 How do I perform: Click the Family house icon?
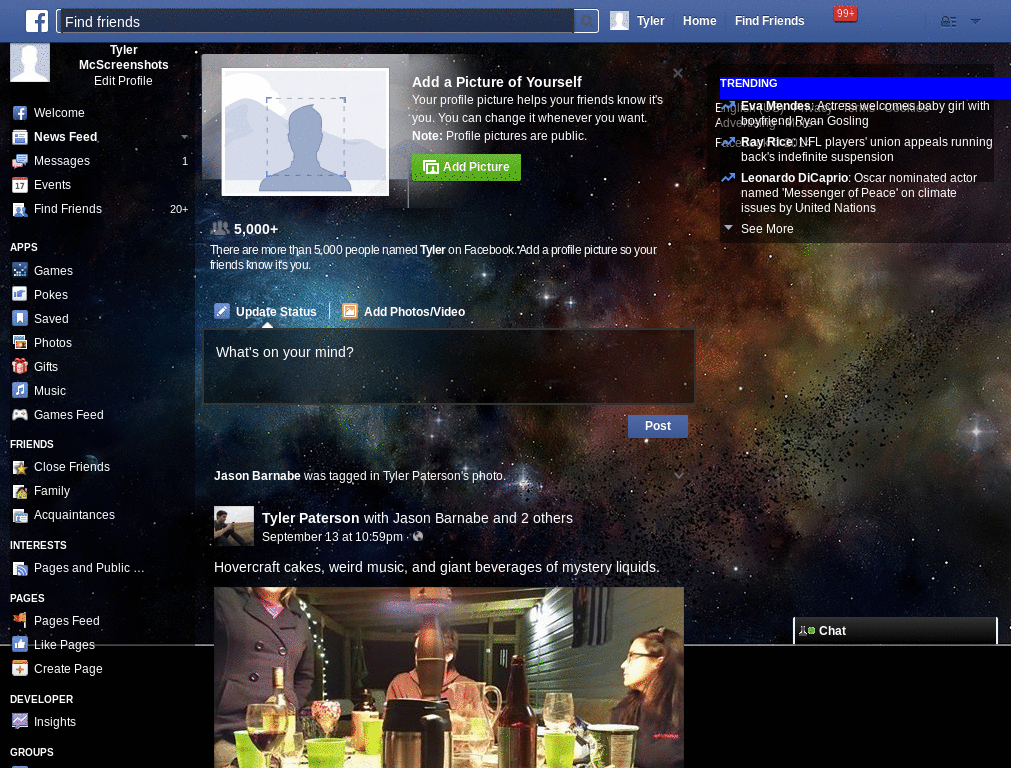20,491
